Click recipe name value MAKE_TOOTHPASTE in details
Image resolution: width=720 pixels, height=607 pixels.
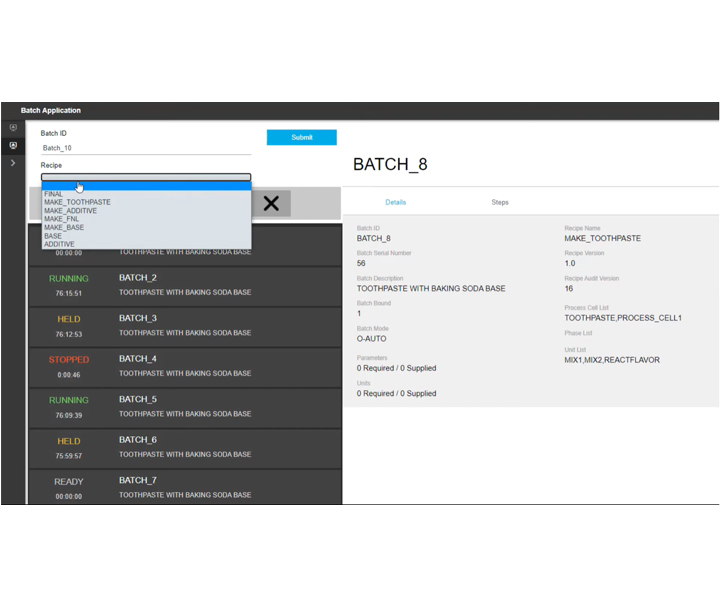click(602, 238)
